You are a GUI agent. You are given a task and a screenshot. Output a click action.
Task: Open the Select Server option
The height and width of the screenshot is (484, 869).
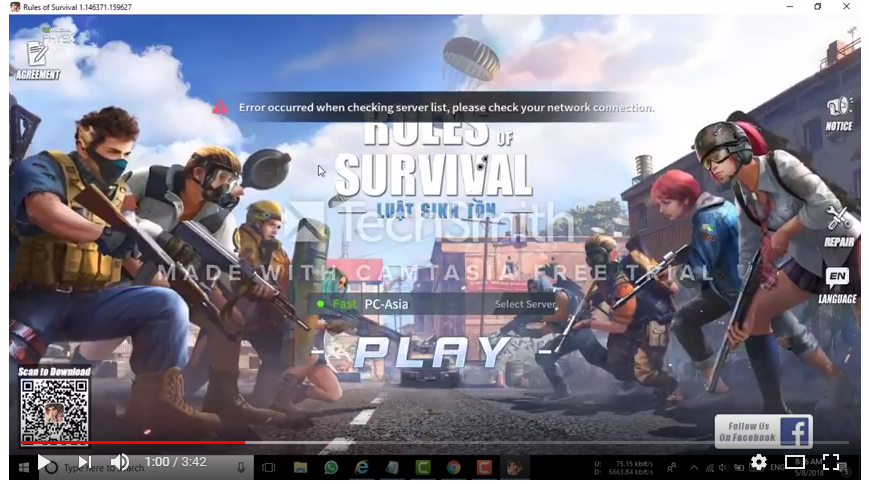point(524,304)
